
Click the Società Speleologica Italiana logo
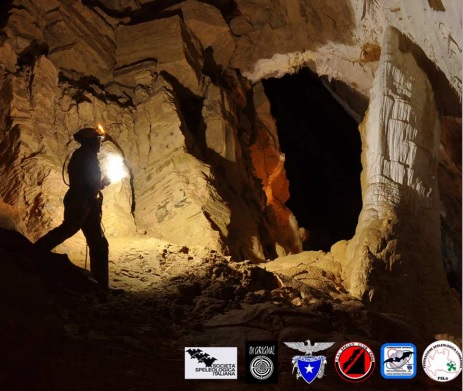pyautogui.click(x=211, y=363)
